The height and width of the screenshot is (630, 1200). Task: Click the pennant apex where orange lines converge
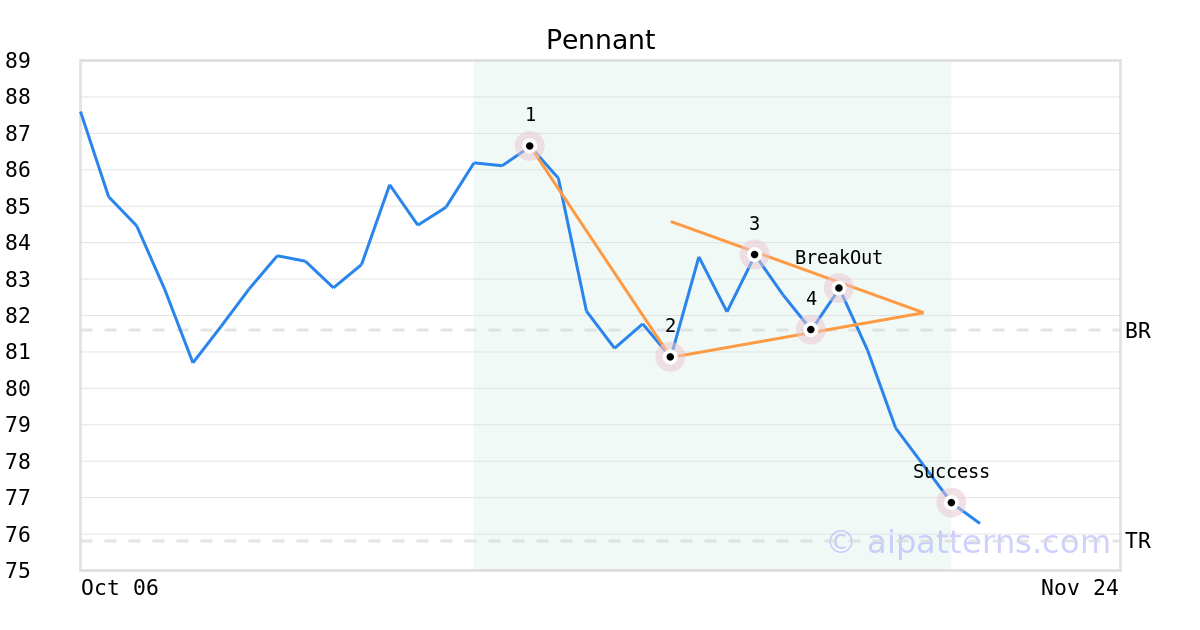coord(922,313)
